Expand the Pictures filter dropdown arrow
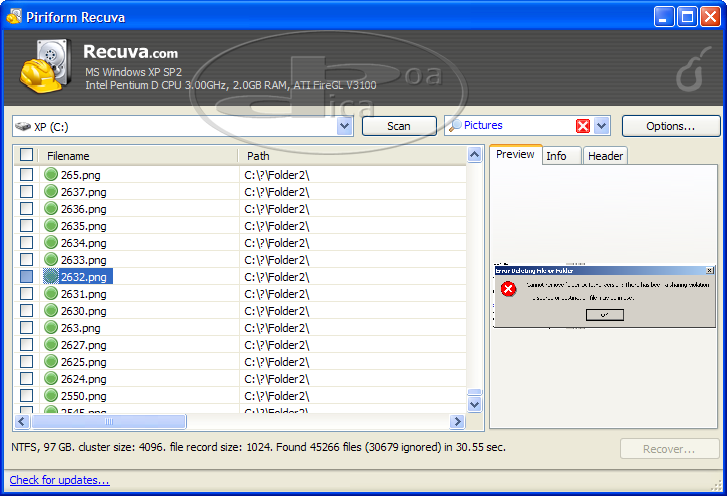Viewport: 727px width, 496px height. (x=602, y=126)
